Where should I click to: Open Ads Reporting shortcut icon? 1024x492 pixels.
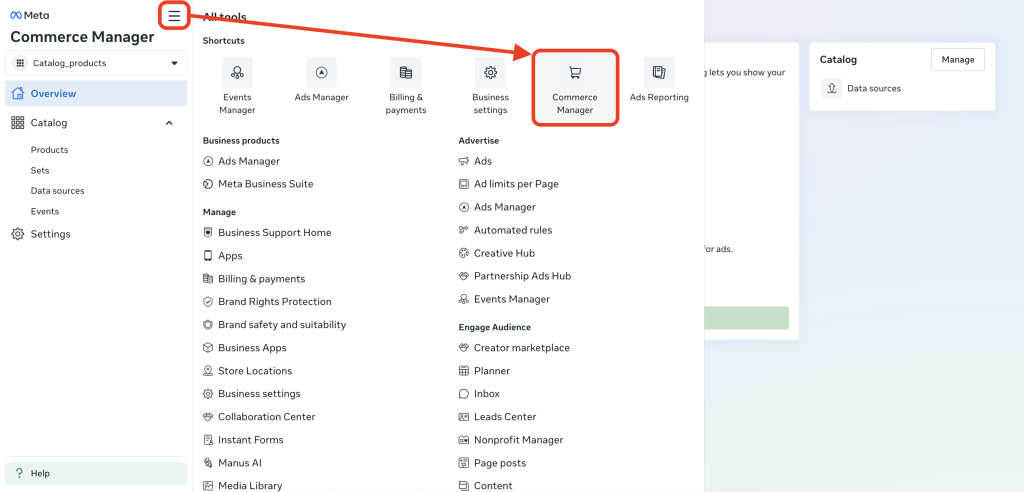coord(659,73)
